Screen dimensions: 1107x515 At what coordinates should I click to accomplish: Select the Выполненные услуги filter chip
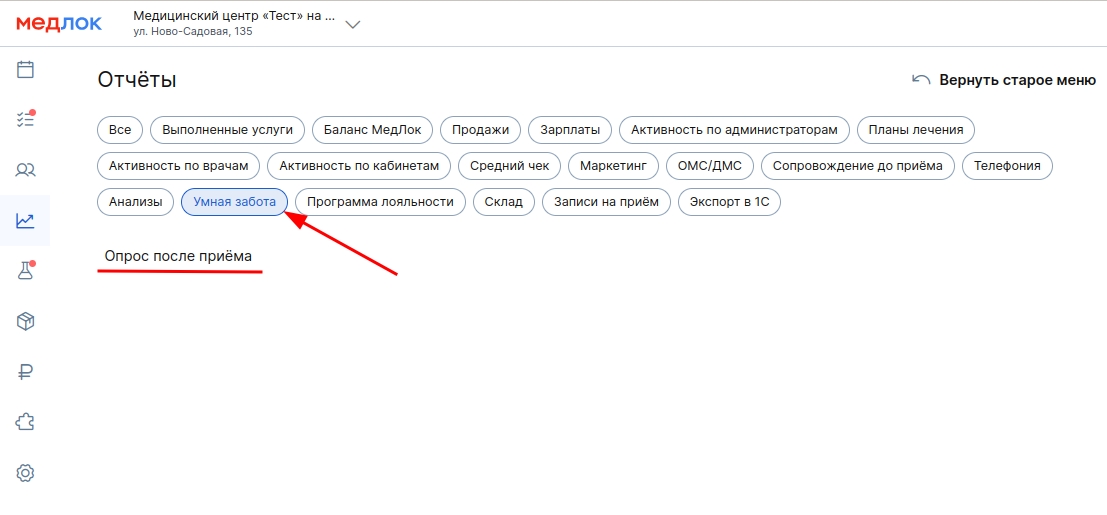(227, 130)
